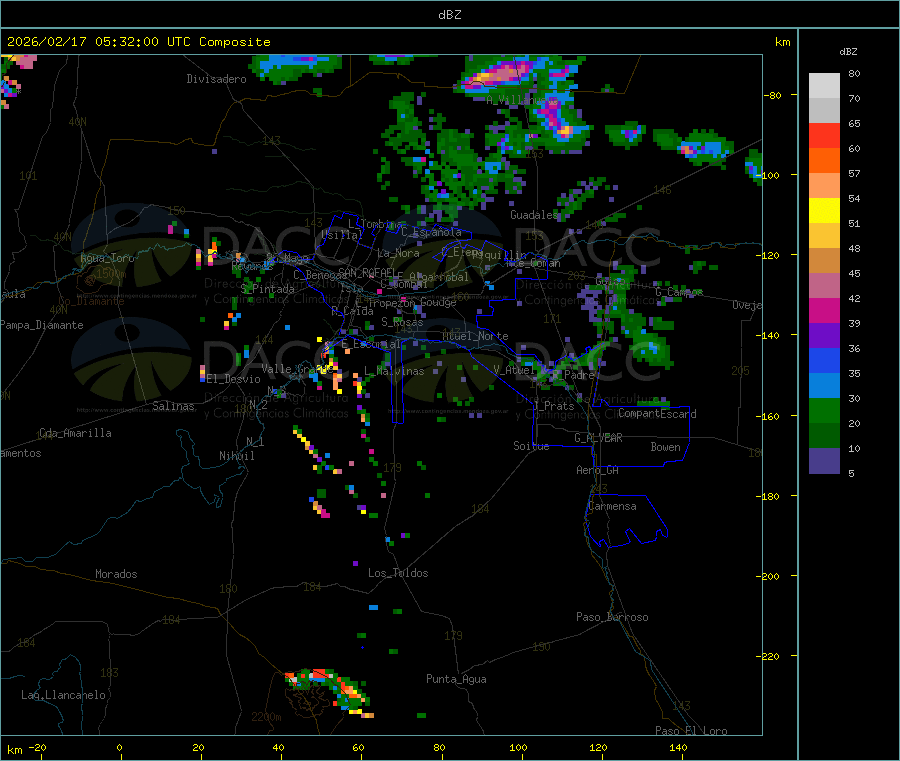
Task: Click the Goudge place label
Action: pos(438,302)
